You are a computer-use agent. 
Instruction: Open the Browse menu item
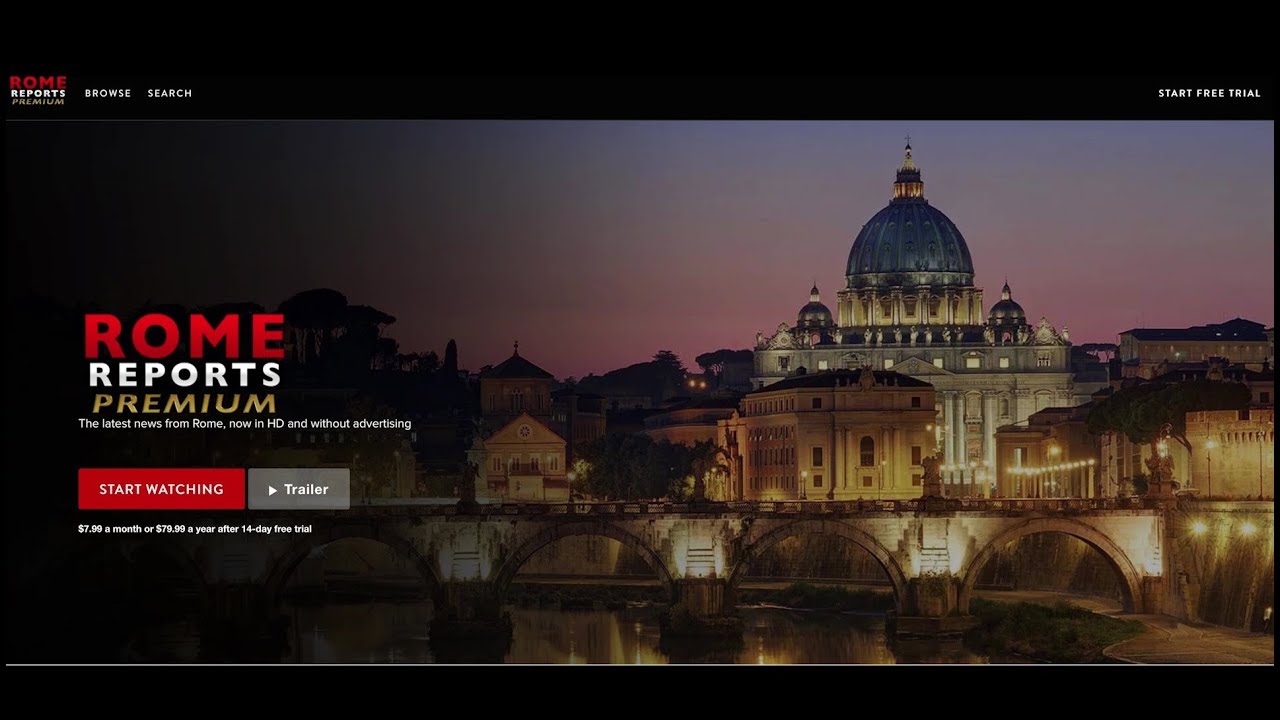click(108, 93)
